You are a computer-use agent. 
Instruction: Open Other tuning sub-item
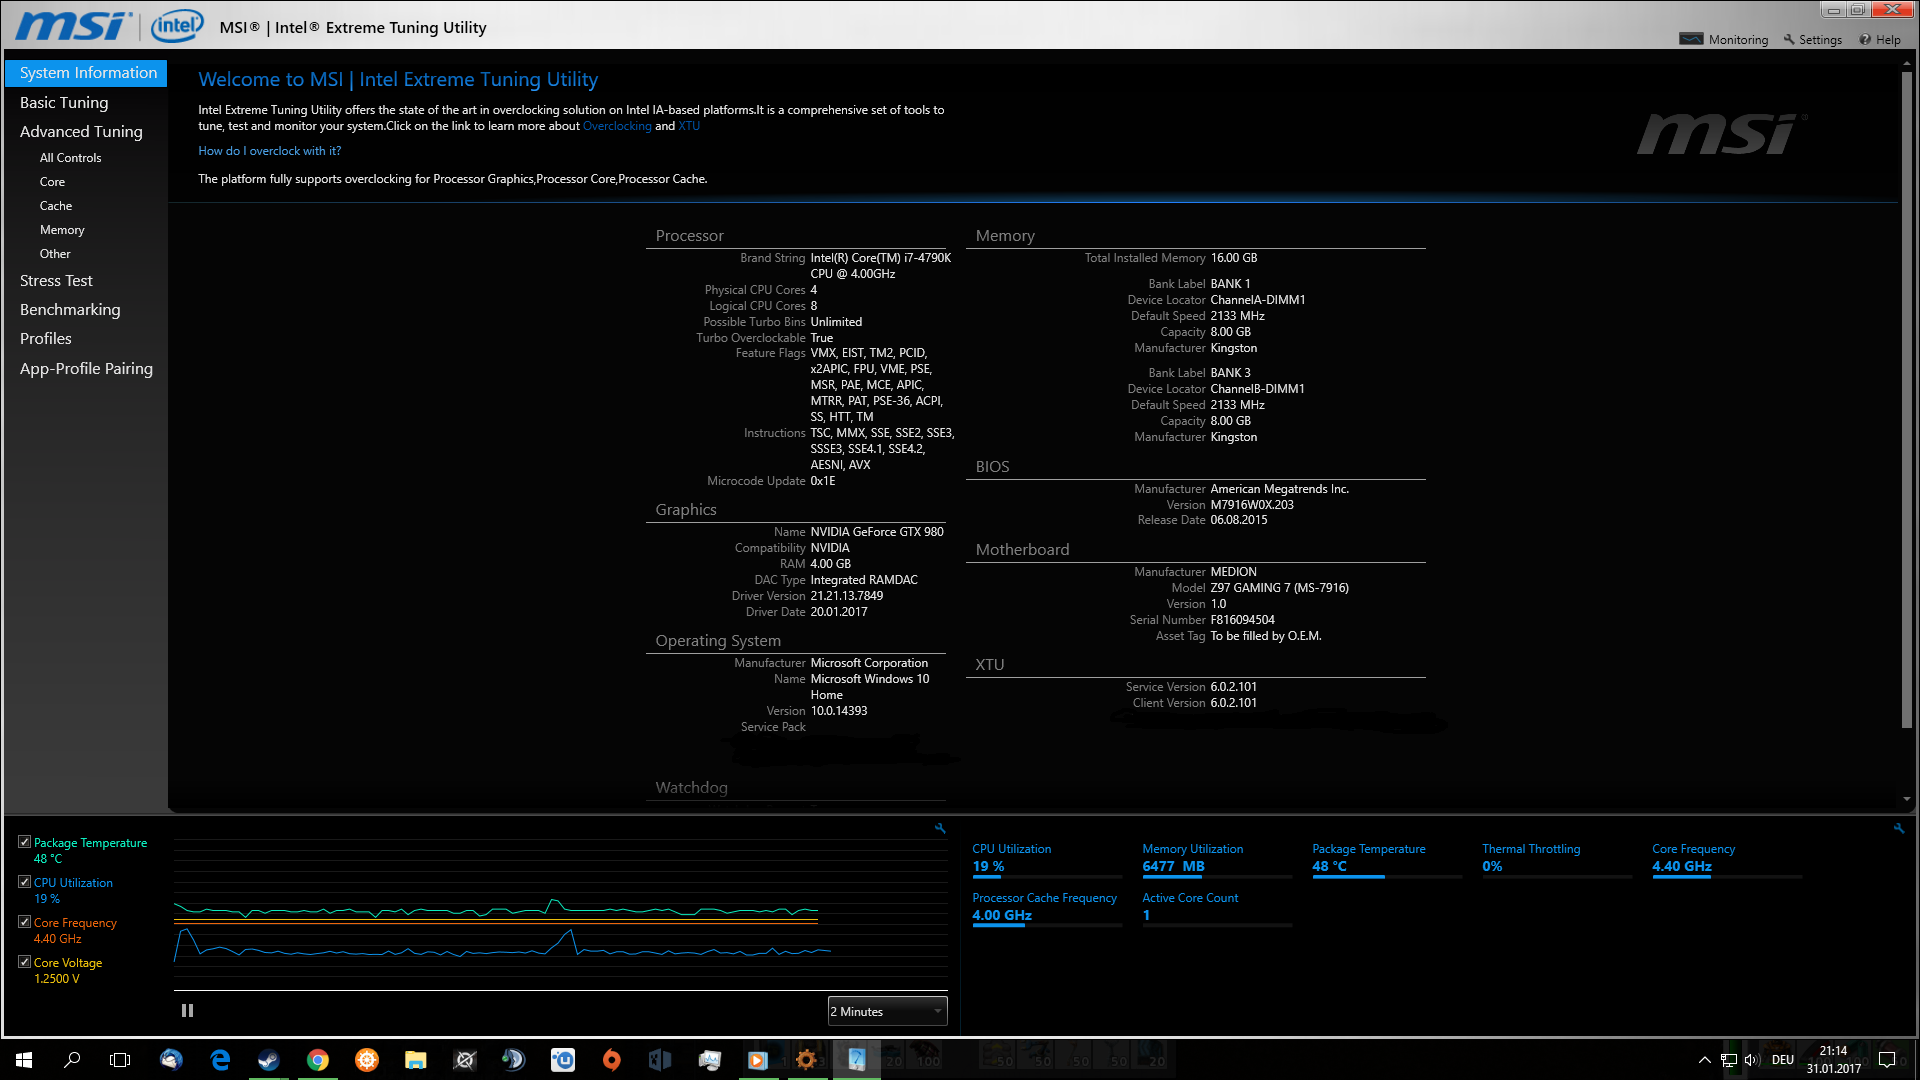55,254
